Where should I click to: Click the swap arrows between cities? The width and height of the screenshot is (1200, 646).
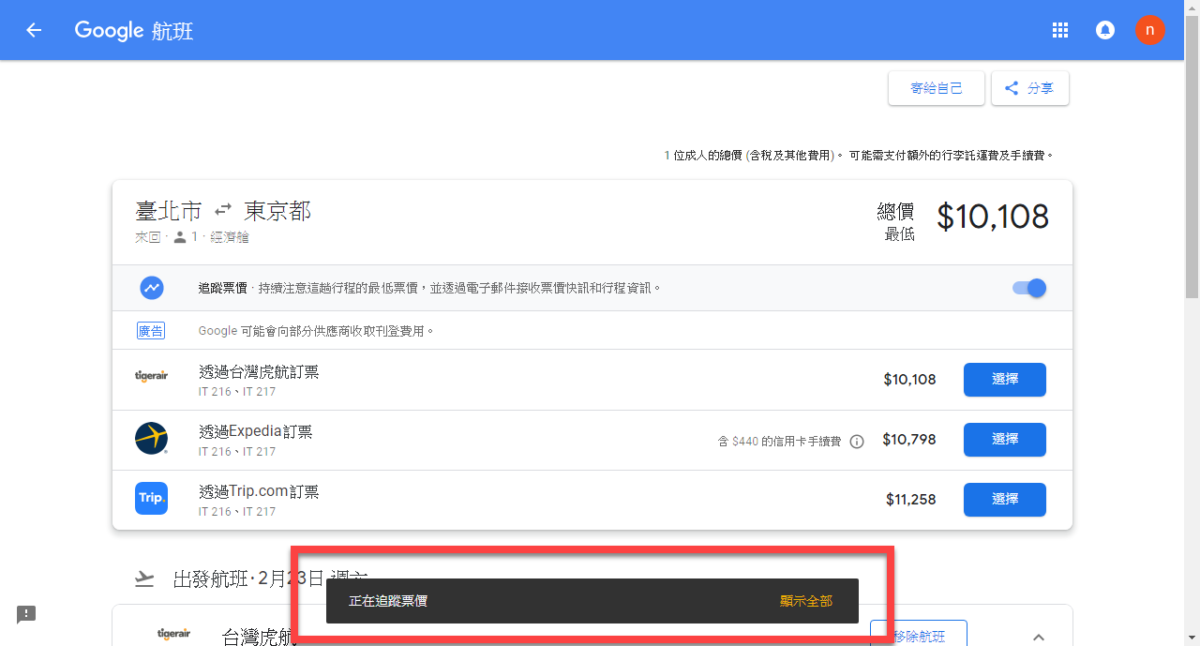223,210
